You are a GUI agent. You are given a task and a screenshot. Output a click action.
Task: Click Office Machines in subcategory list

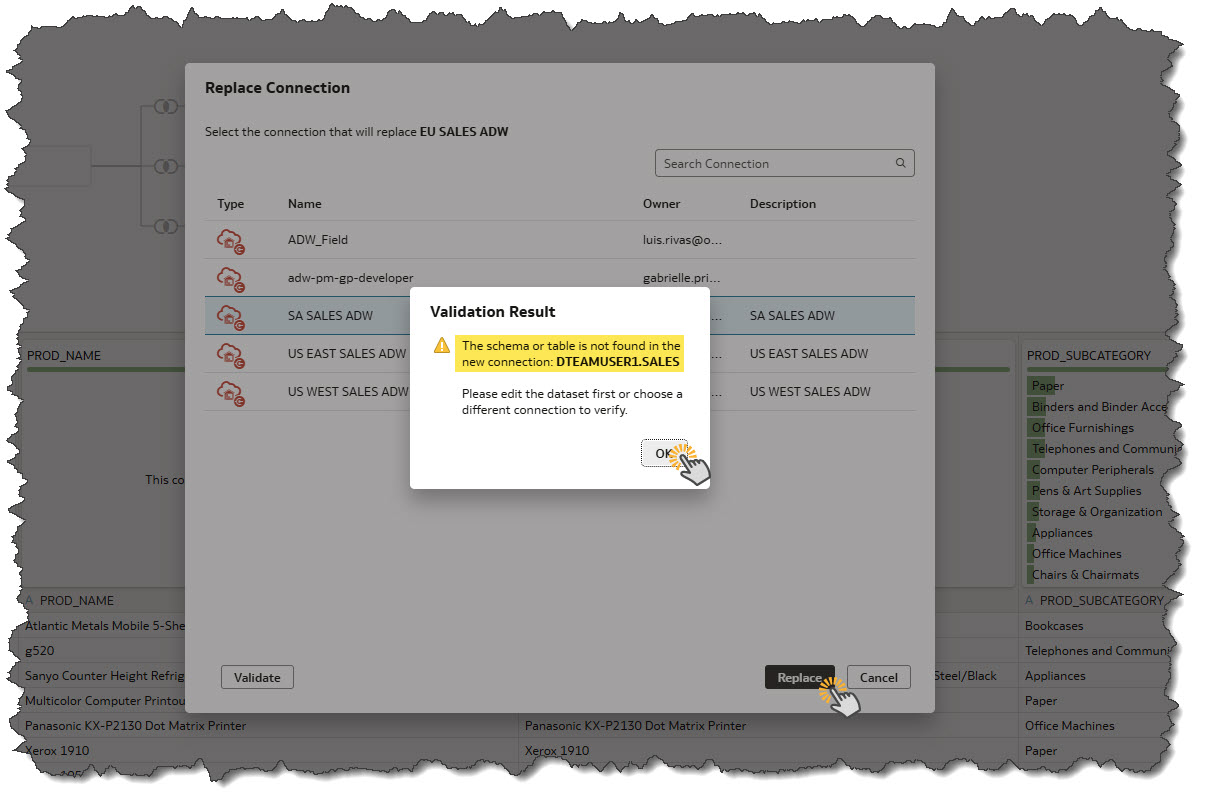click(1077, 554)
